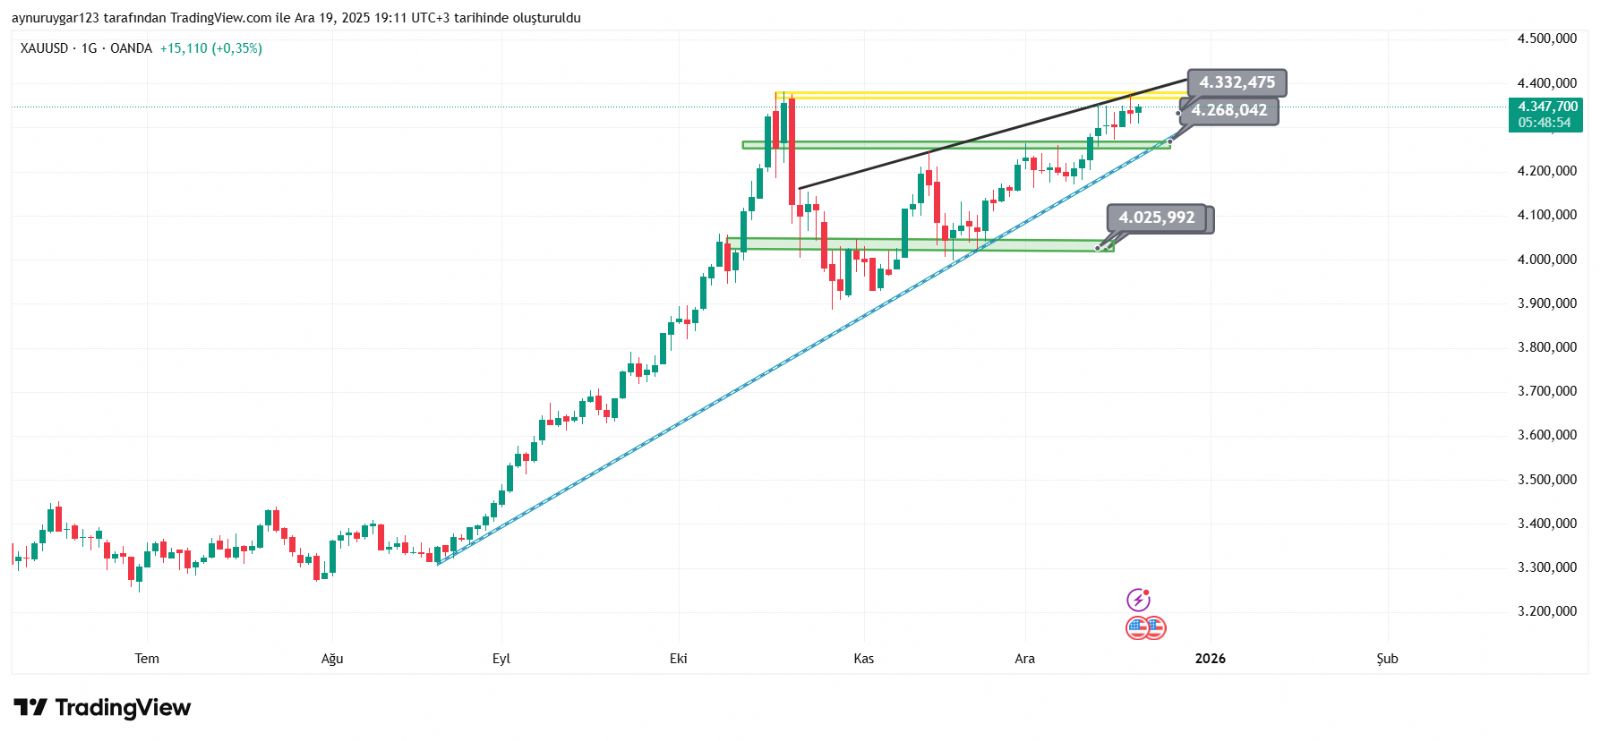
Task: Click the +15,110 (+0,35%) change value
Action: (211, 48)
